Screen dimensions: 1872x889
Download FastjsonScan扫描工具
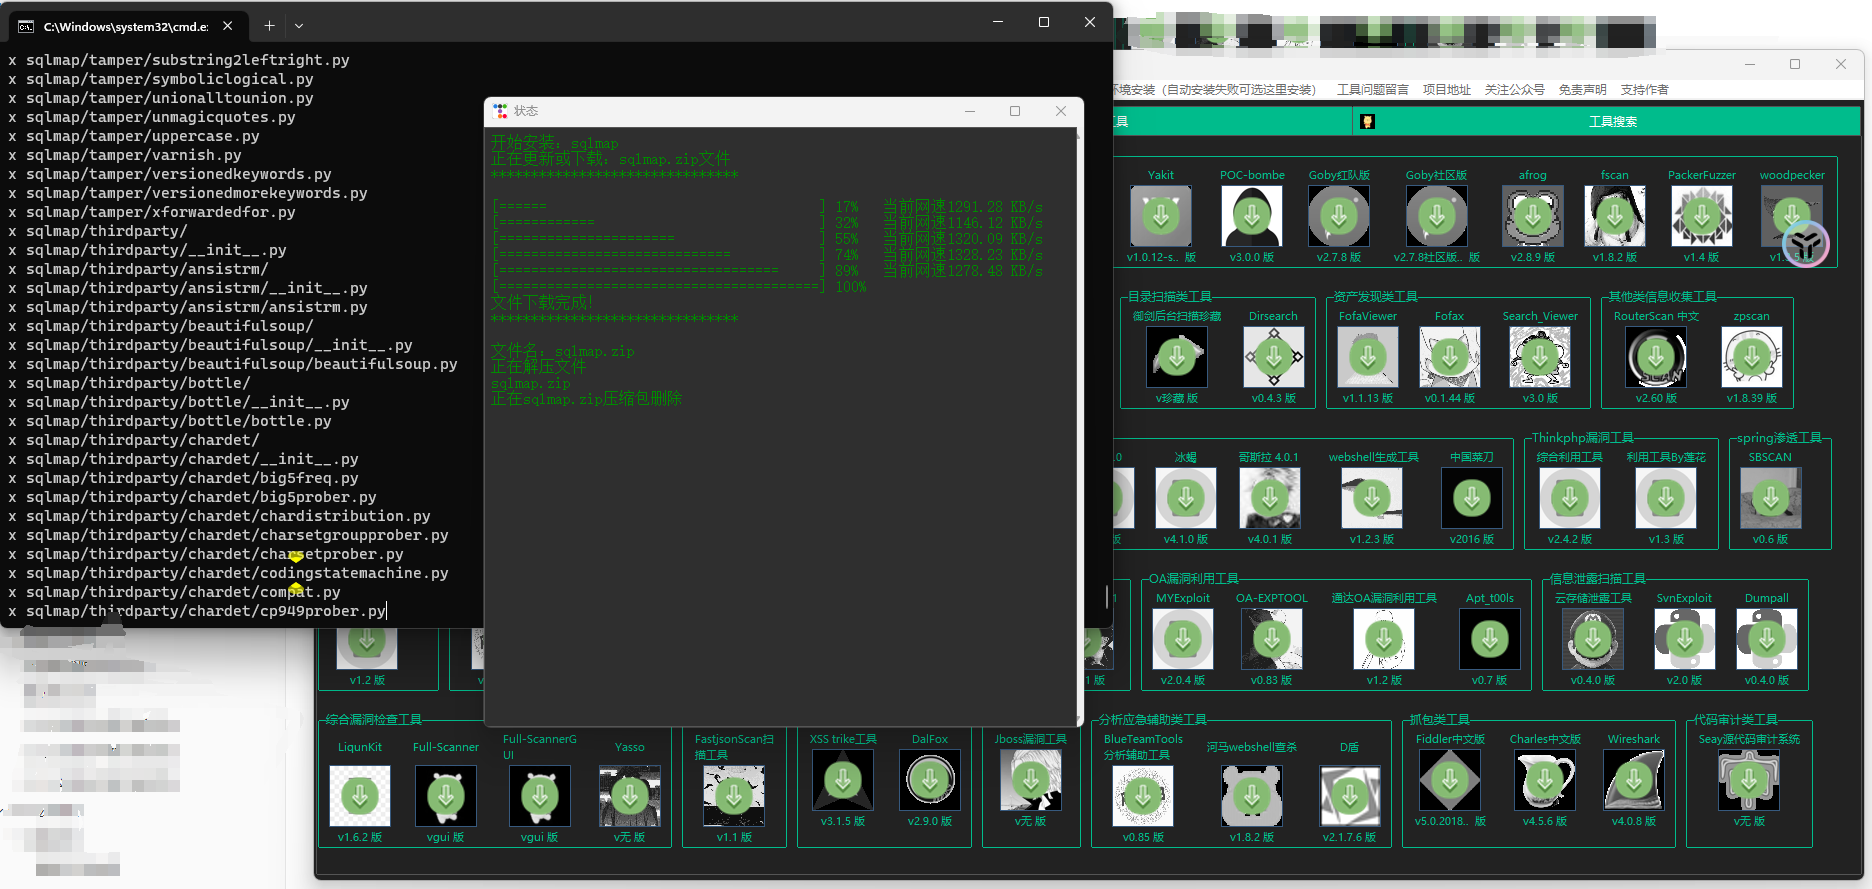click(734, 796)
